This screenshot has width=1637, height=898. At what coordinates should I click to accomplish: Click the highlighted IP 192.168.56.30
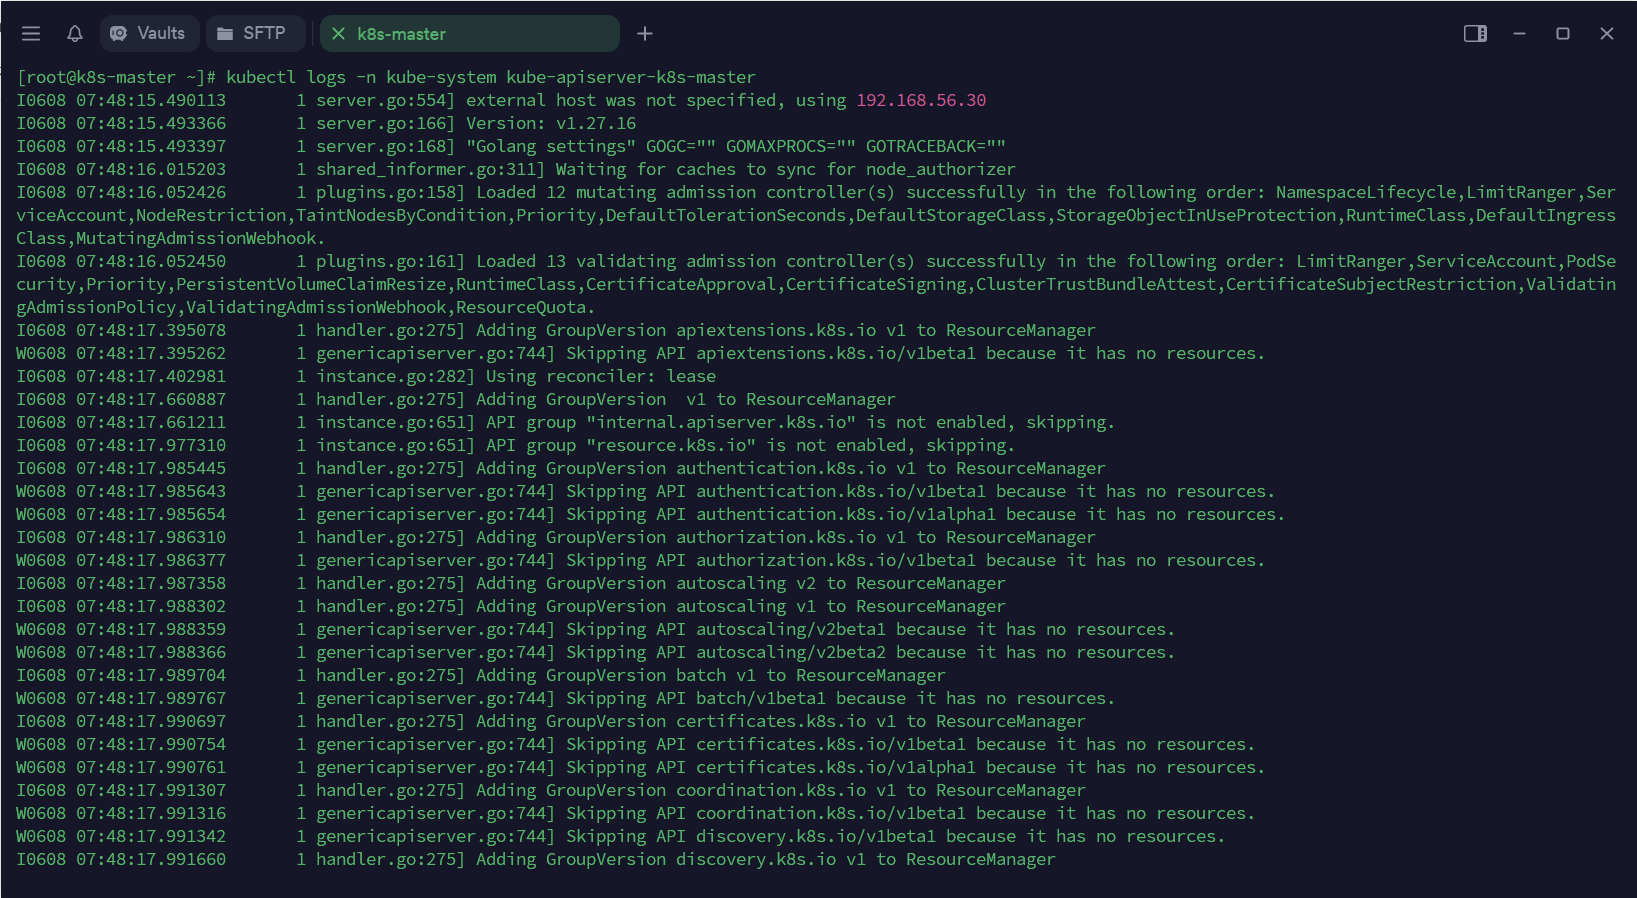921,100
